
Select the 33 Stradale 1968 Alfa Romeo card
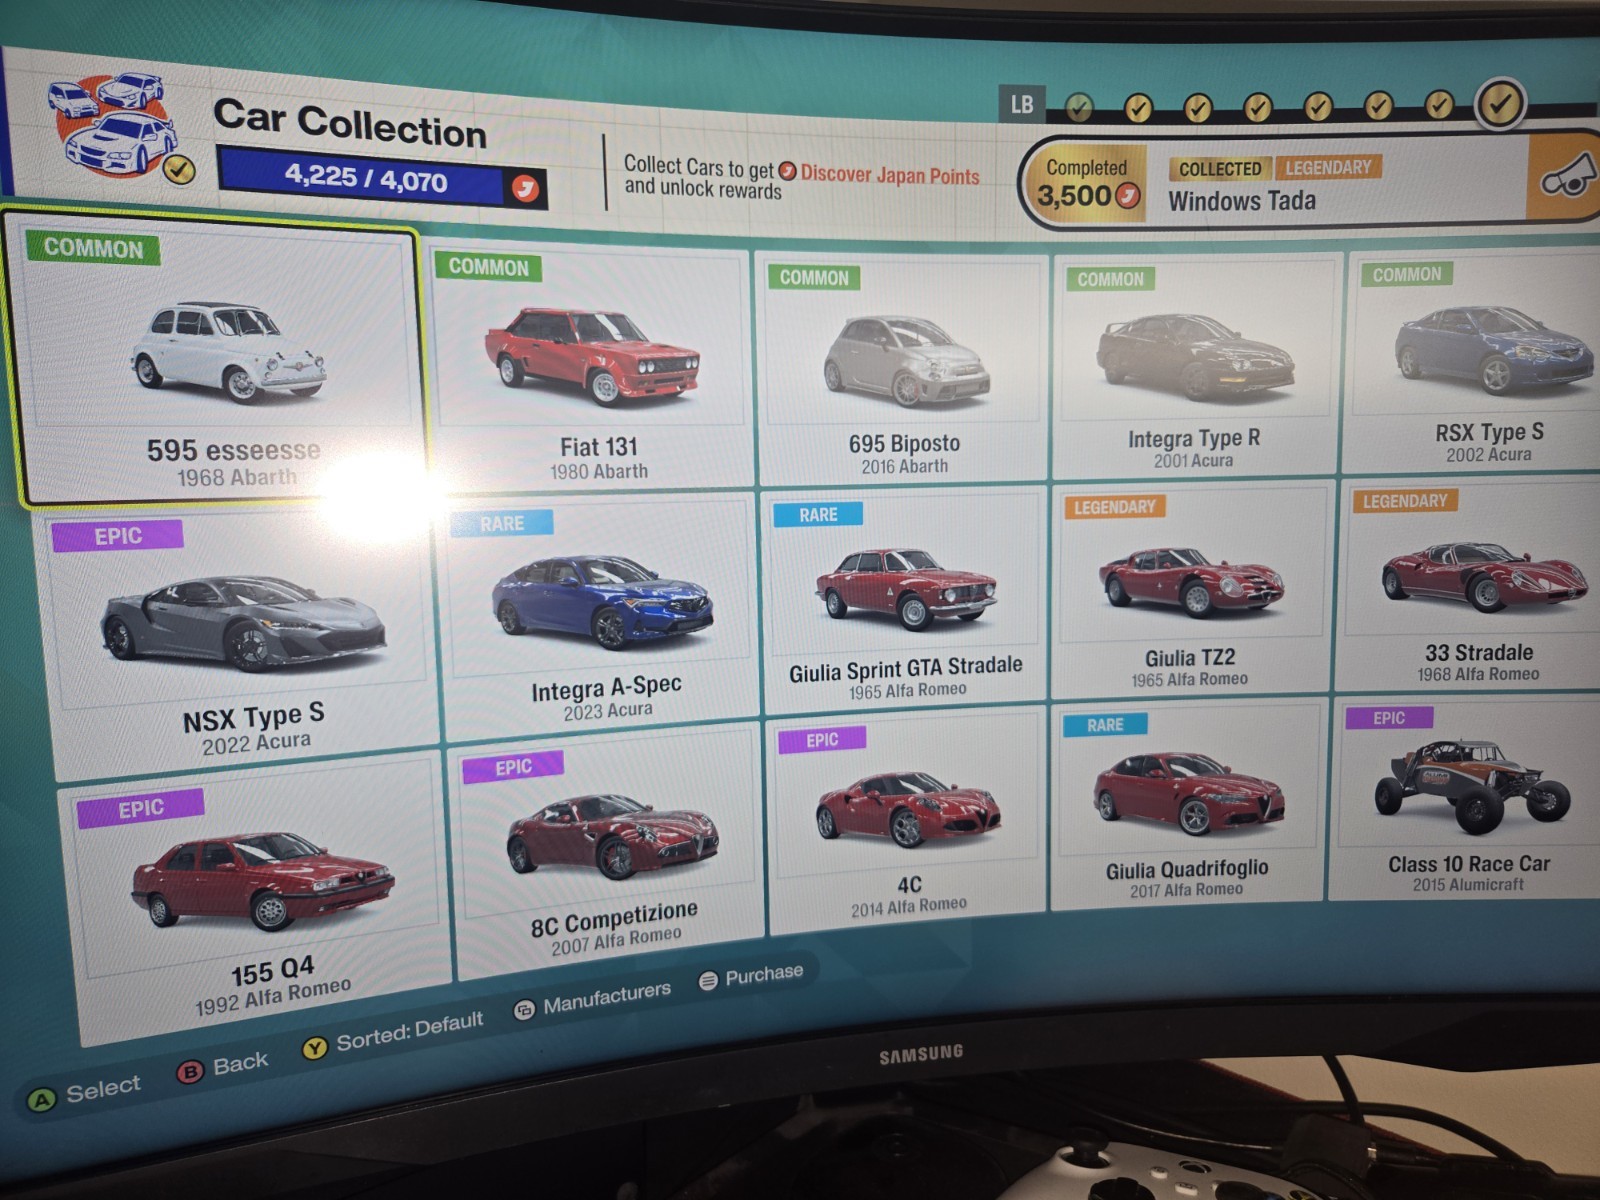tap(1470, 585)
